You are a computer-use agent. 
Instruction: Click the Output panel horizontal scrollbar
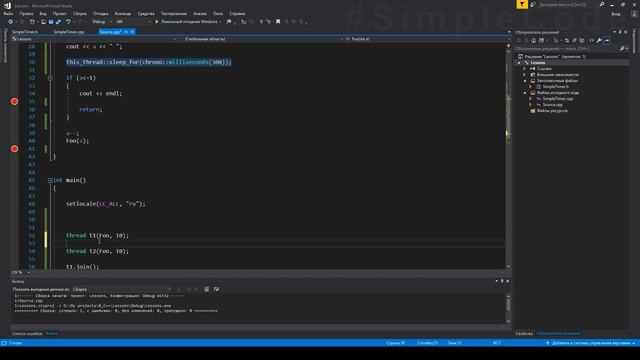click(x=258, y=327)
